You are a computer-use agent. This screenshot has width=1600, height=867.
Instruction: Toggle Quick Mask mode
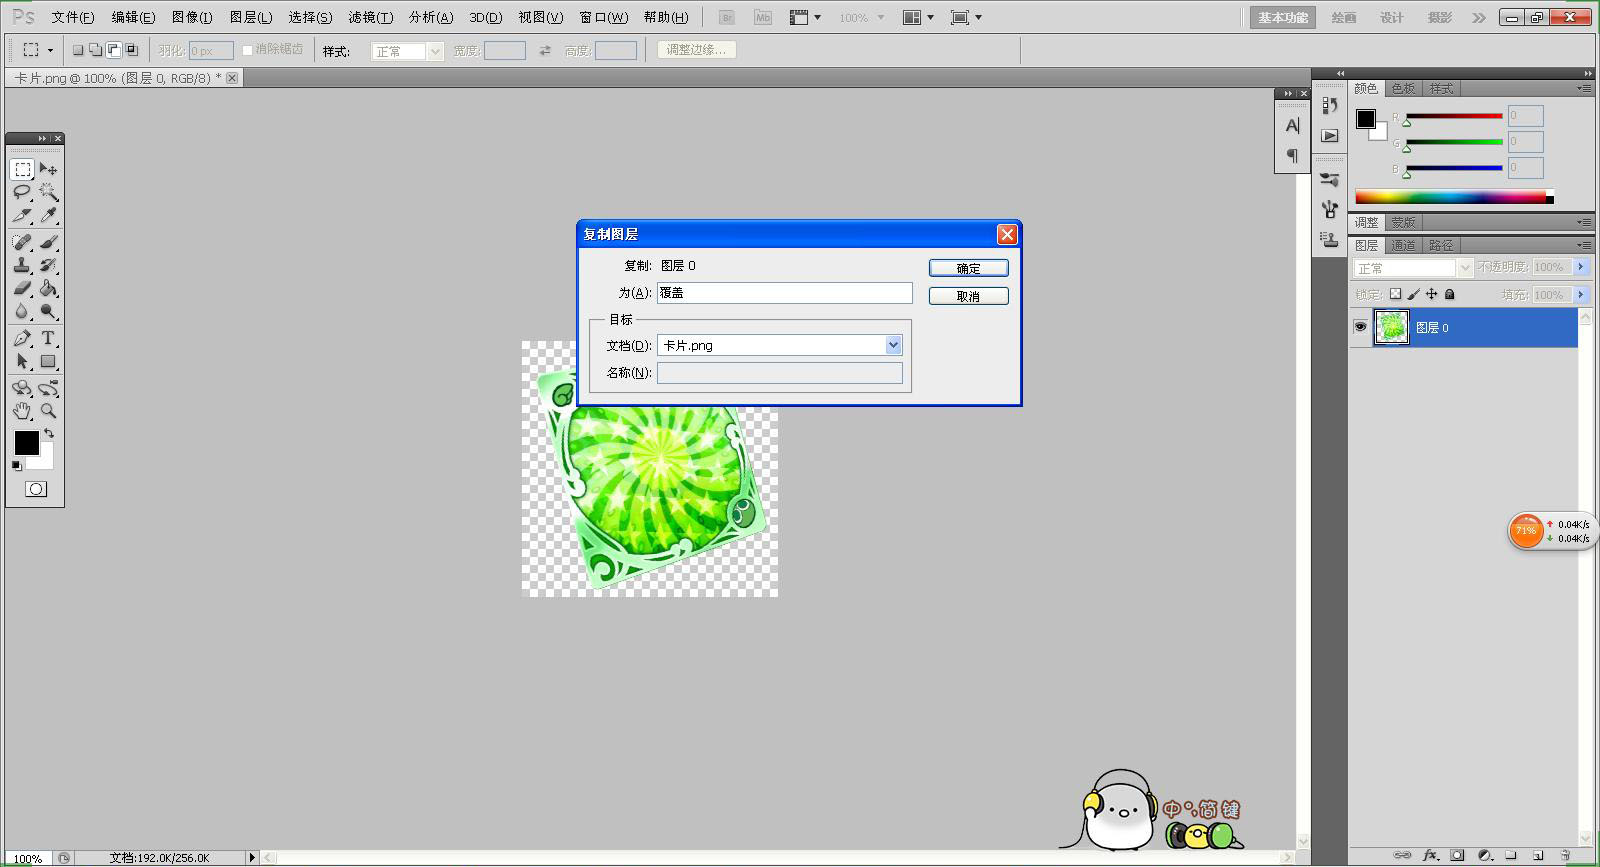point(36,489)
